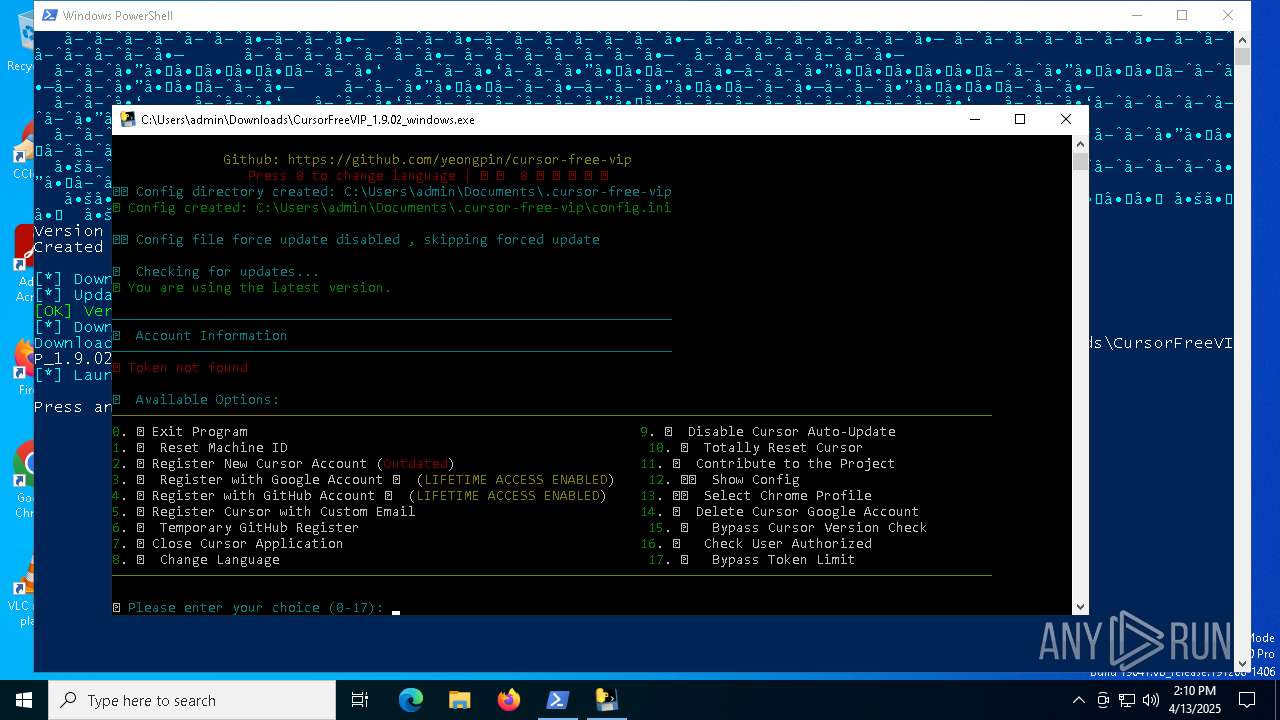The width and height of the screenshot is (1280, 720).
Task: Open Windows PowerShell title bar icon menu
Action: (x=48, y=15)
